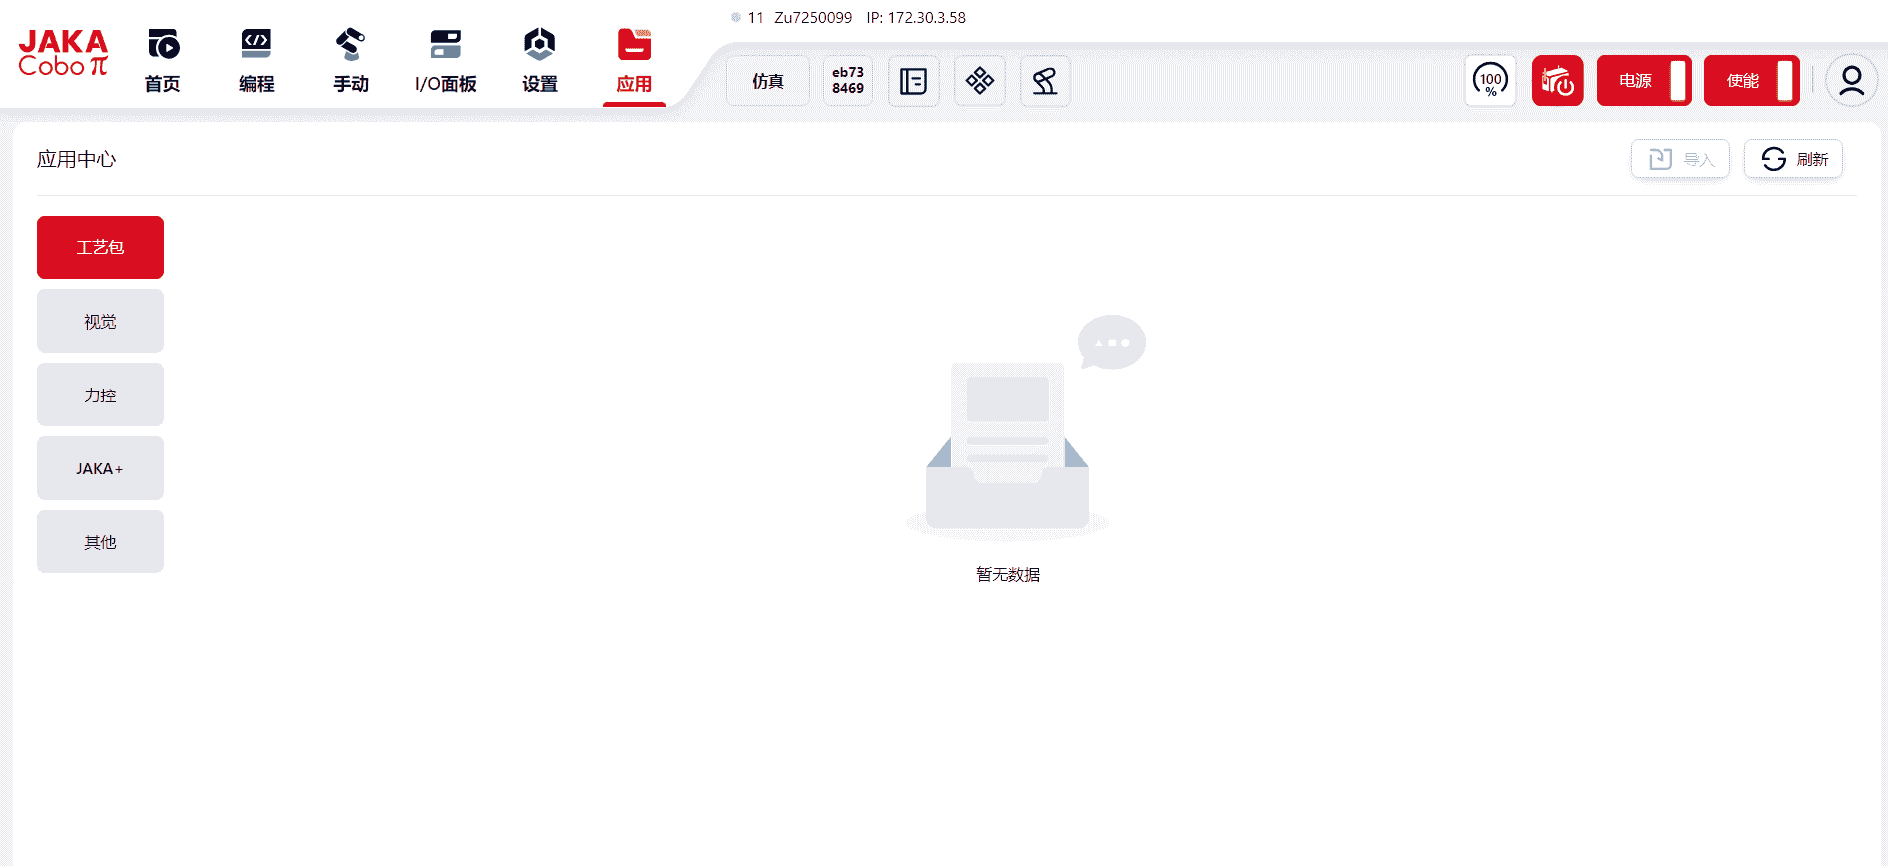Switch to the JAKA+ category
This screenshot has width=1888, height=866.
pos(100,468)
